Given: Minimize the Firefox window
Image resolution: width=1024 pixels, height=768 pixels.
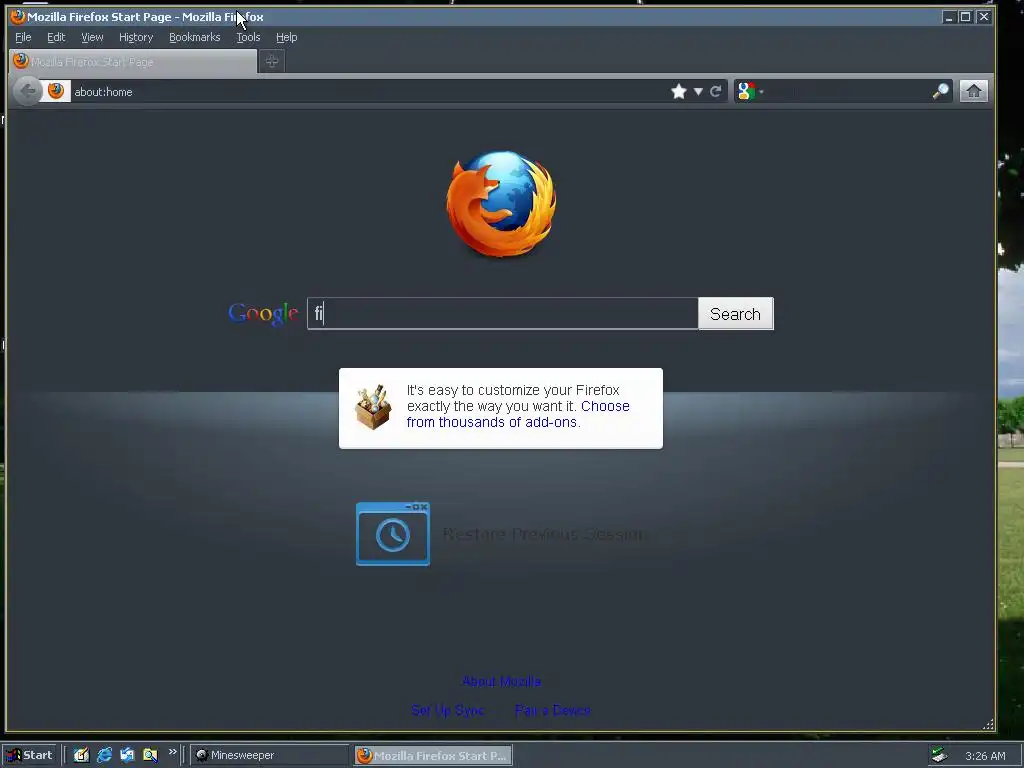Looking at the screenshot, I should (949, 17).
